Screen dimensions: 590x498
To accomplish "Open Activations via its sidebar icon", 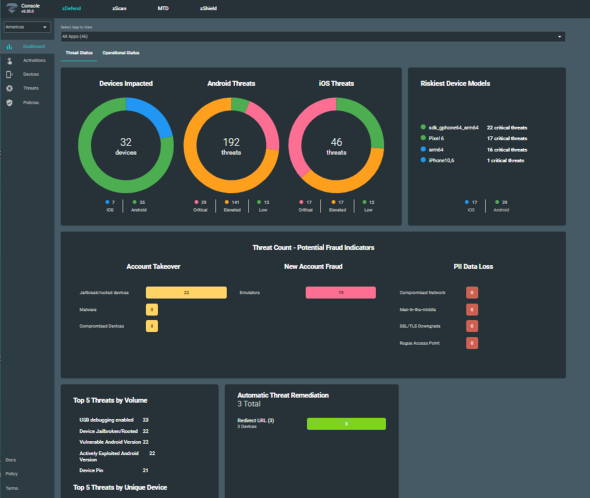I will point(9,61).
